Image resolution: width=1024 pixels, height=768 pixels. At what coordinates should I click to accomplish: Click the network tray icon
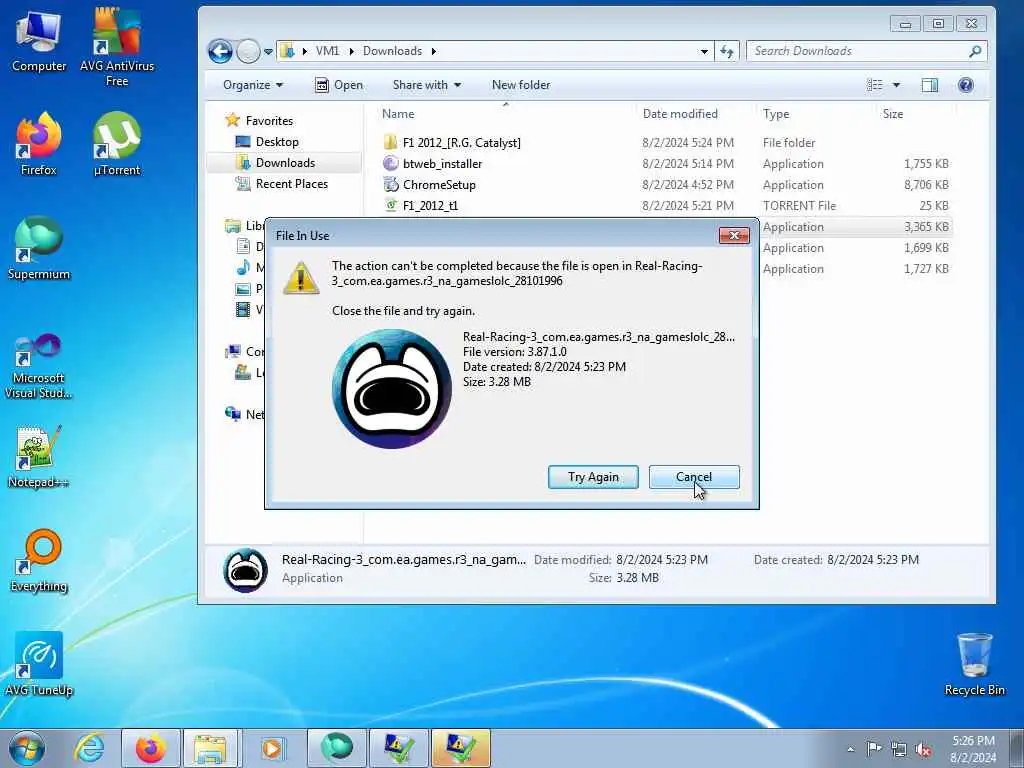pyautogui.click(x=899, y=749)
